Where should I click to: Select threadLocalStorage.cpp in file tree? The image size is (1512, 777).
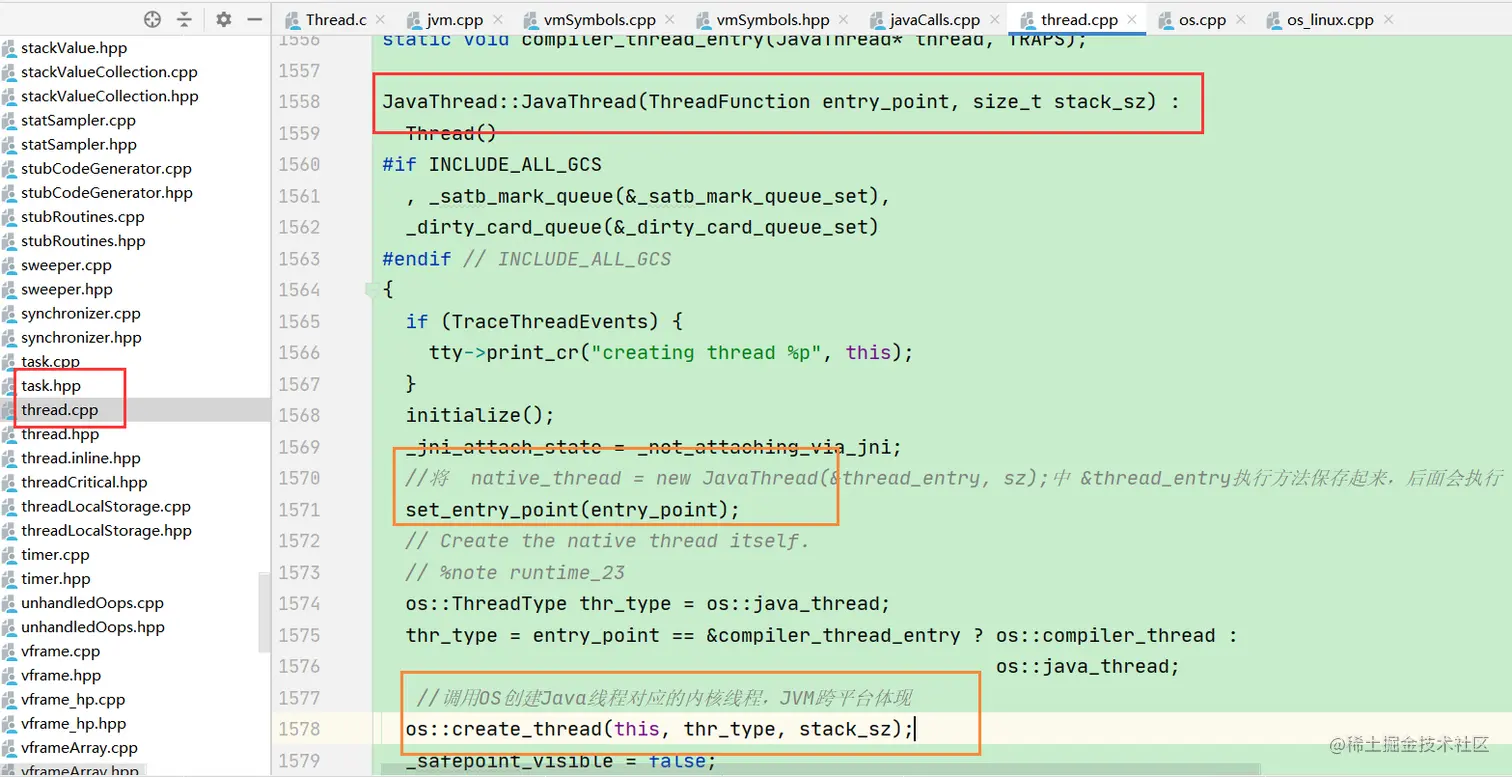[106, 507]
